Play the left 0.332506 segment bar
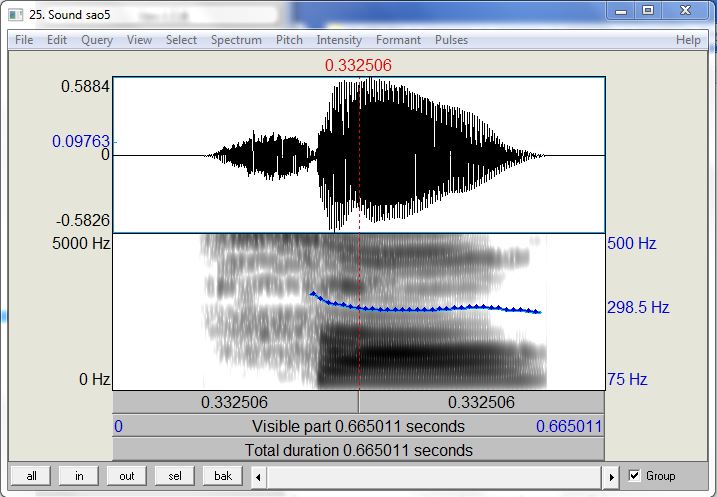Image resolution: width=717 pixels, height=497 pixels. [235, 402]
